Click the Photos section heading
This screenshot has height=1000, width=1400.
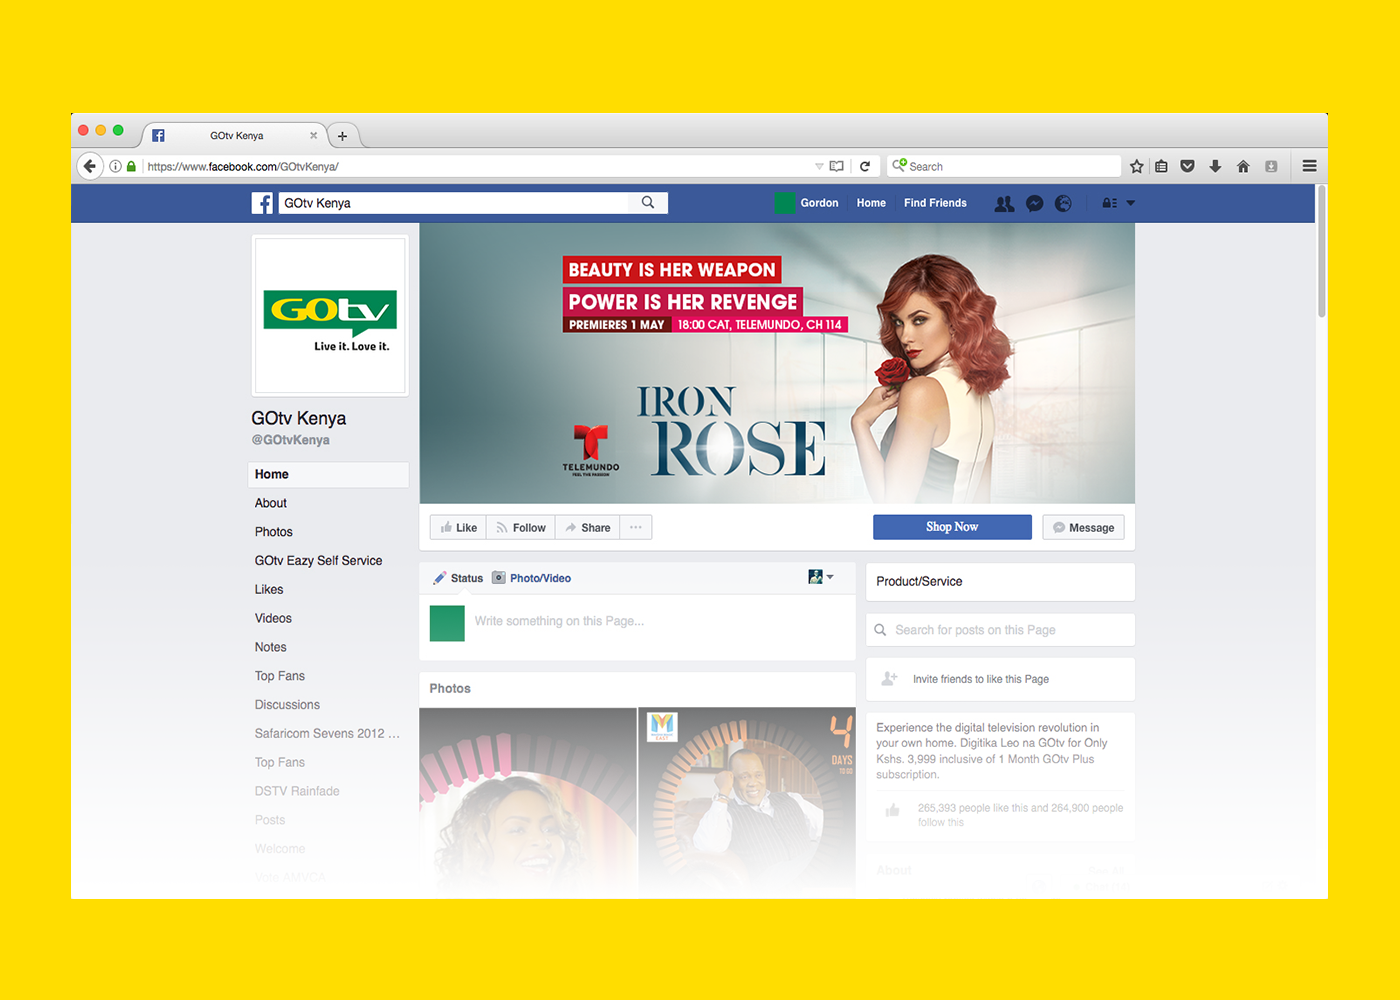click(450, 688)
